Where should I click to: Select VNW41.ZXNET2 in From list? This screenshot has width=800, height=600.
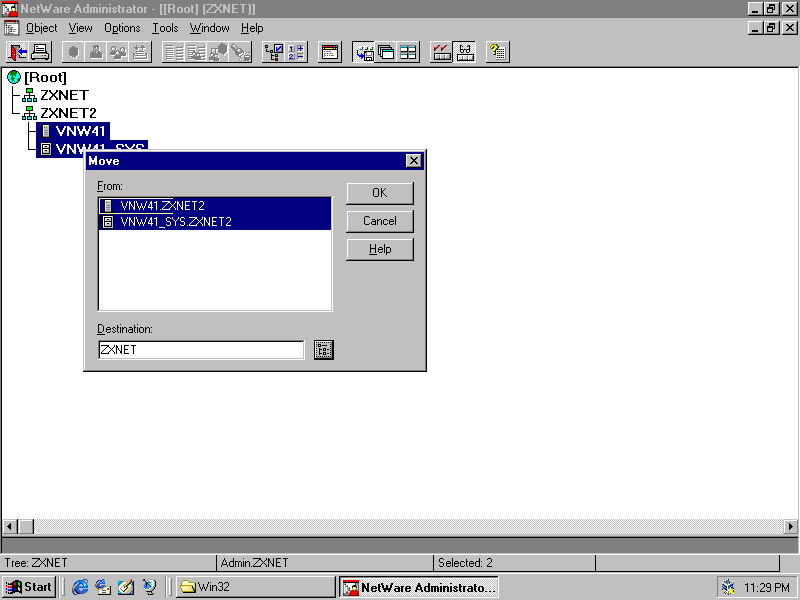click(x=215, y=206)
